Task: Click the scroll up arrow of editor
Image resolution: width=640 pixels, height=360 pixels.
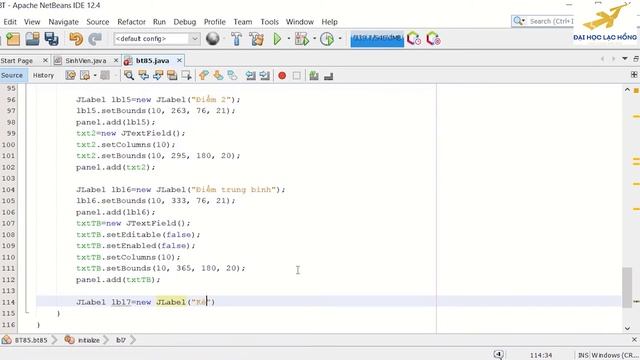Action: point(627,90)
